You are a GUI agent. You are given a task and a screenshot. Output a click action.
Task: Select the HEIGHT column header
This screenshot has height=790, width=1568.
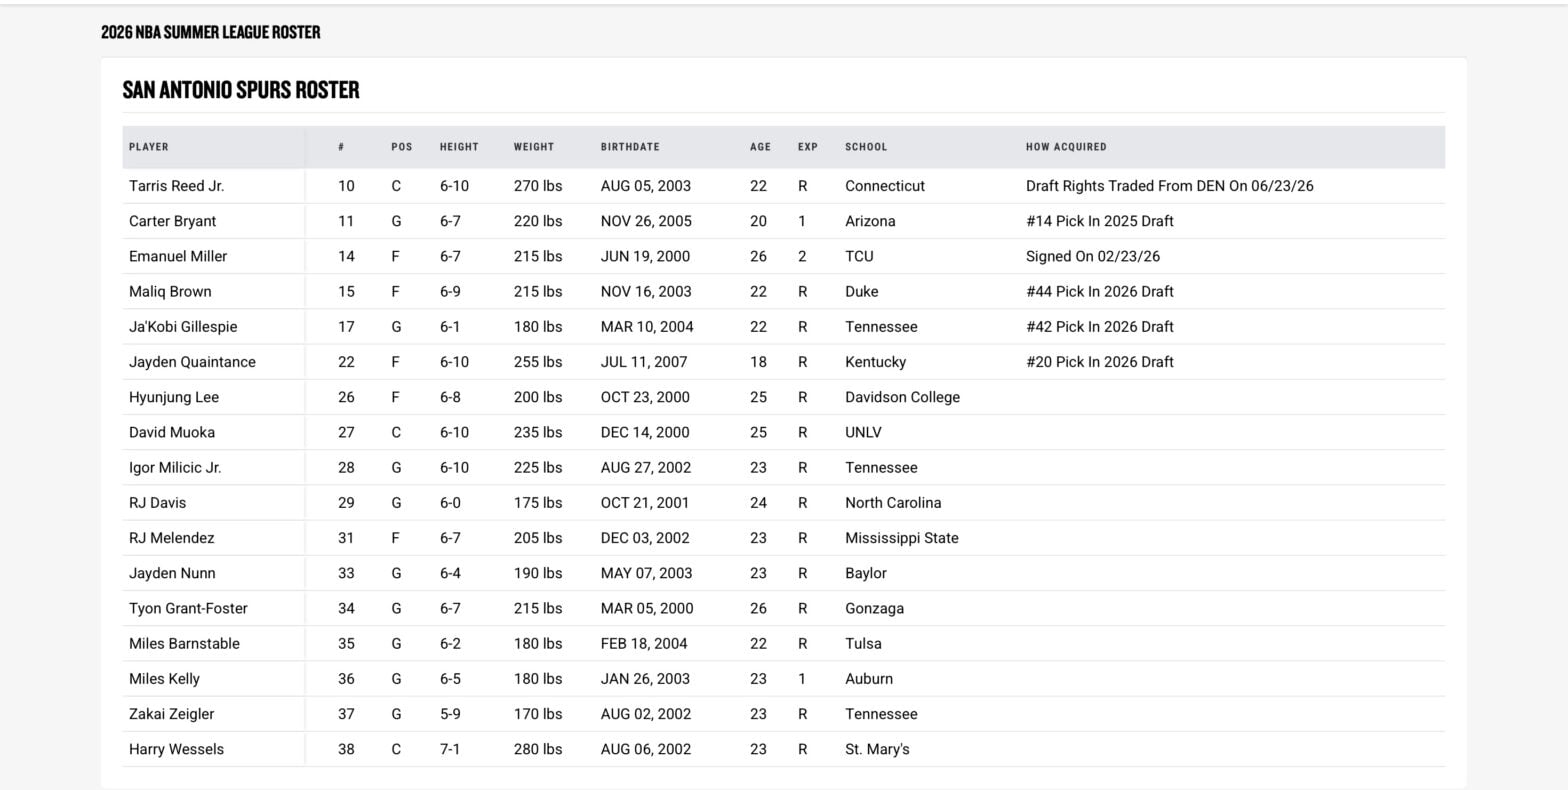(x=459, y=147)
